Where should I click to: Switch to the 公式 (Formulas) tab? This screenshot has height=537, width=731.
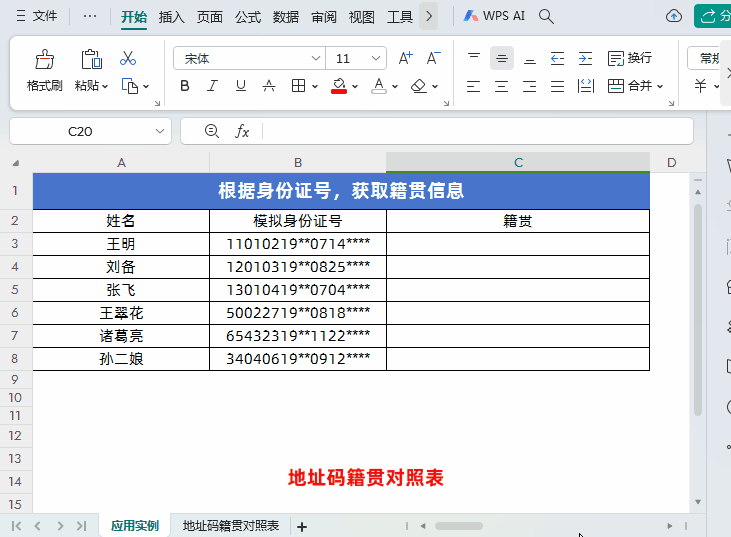tap(248, 17)
